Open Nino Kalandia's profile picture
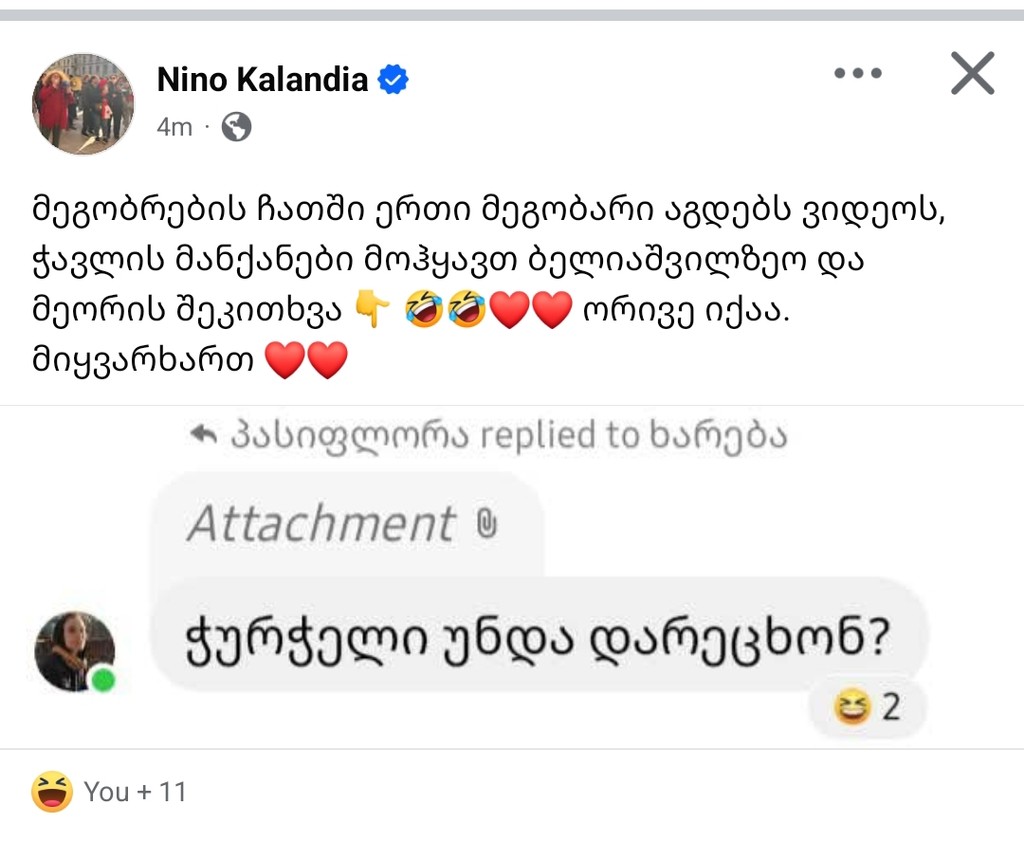This screenshot has height=848, width=1024. click(83, 104)
